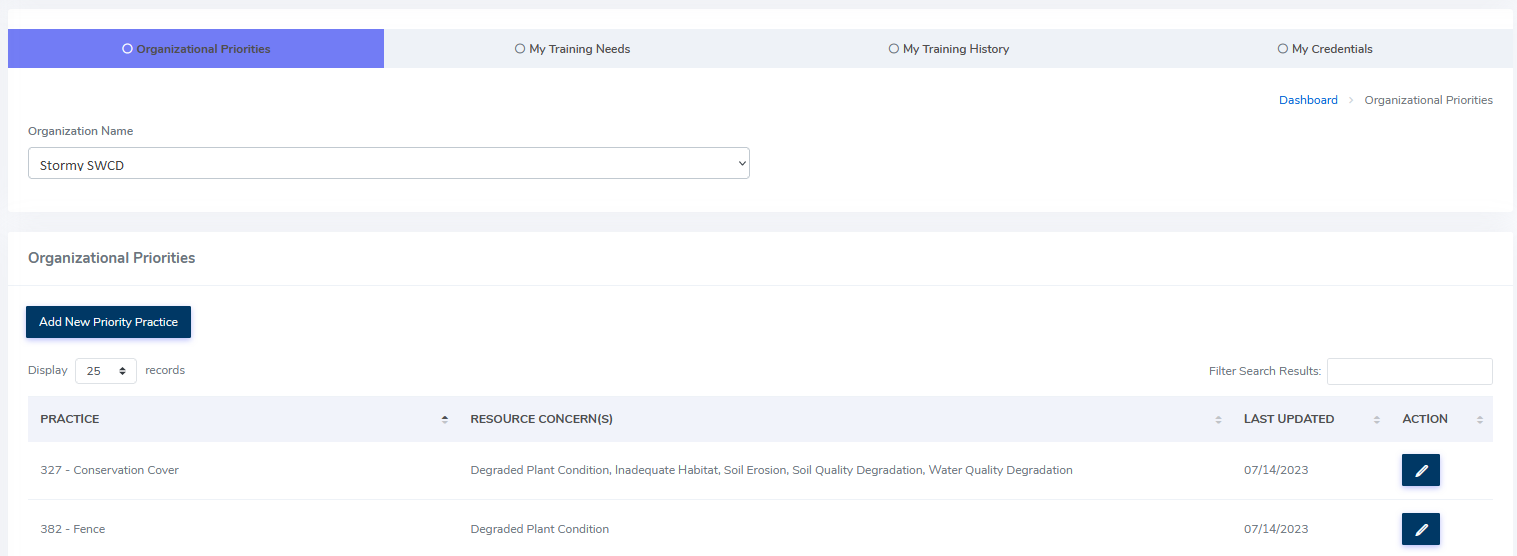Edit the 327 - Conservation Cover row
The height and width of the screenshot is (556, 1517).
coord(1420,470)
